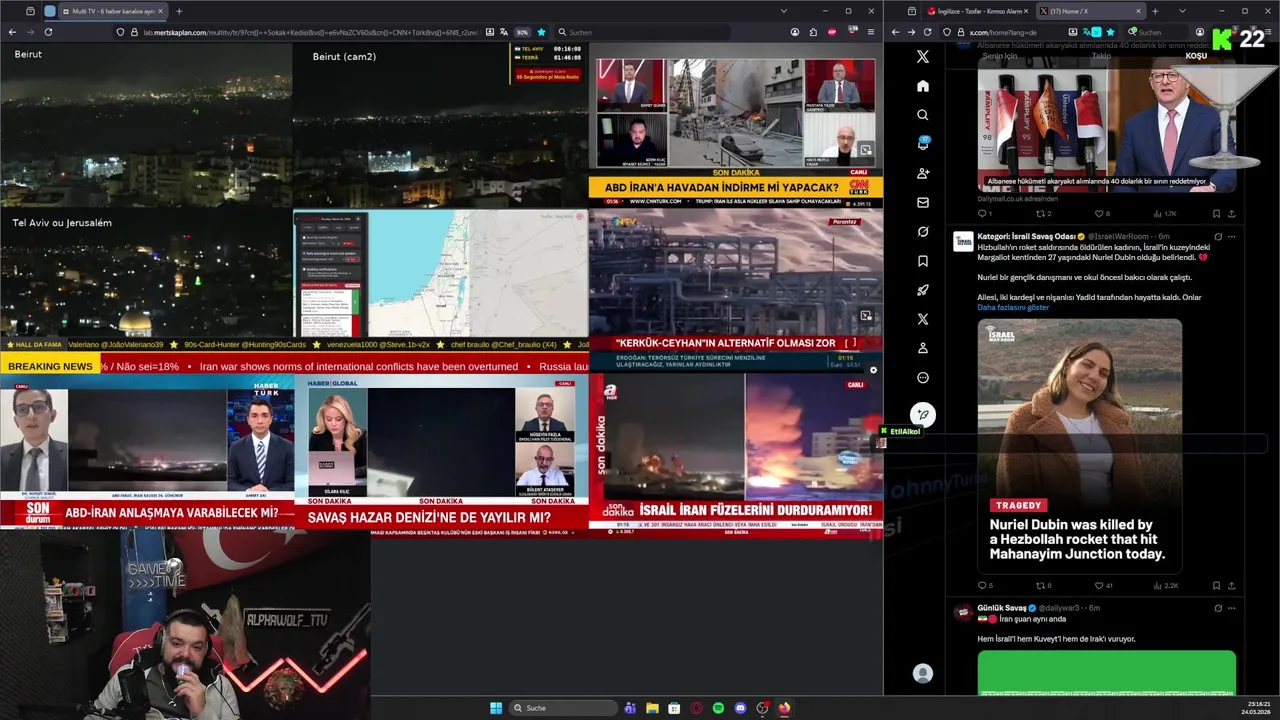The height and width of the screenshot is (720, 1280).
Task: Click taskbar 'Suche' search box
Action: (x=565, y=708)
